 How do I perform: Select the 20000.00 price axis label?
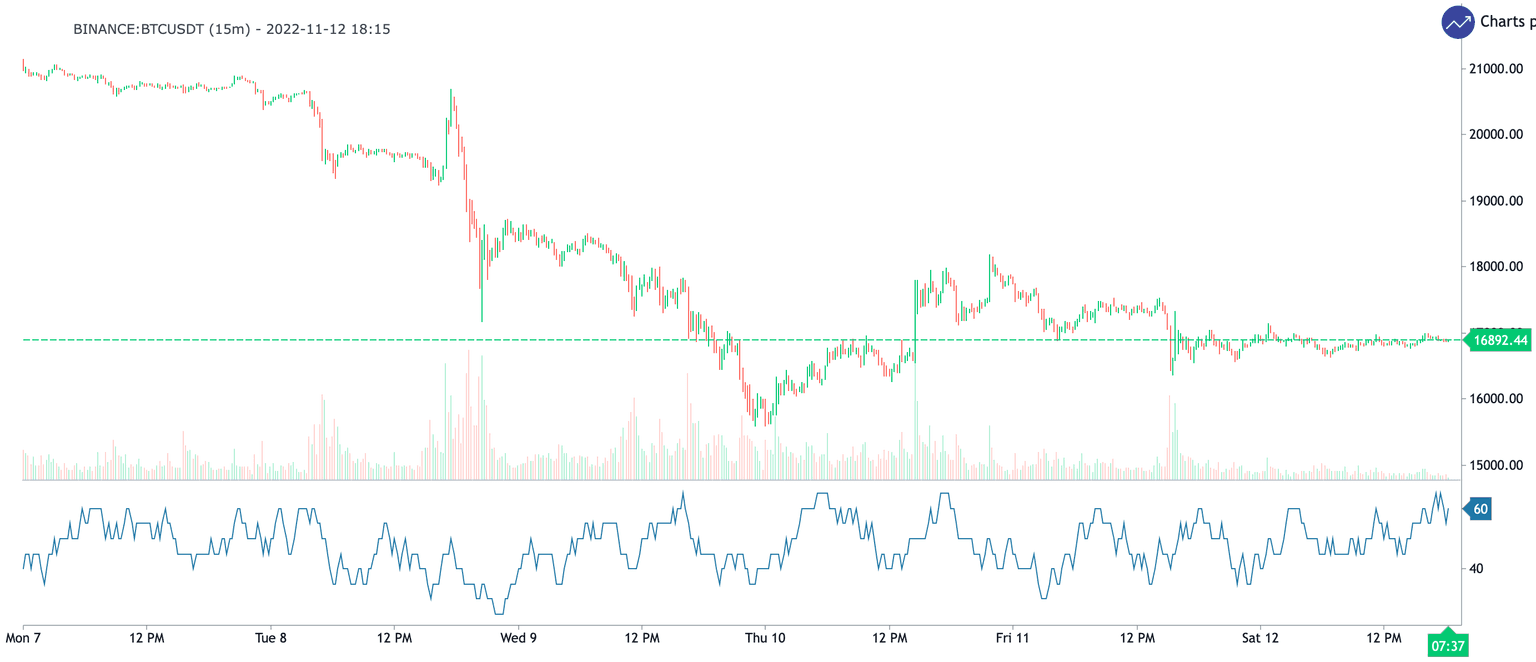pyautogui.click(x=1494, y=134)
